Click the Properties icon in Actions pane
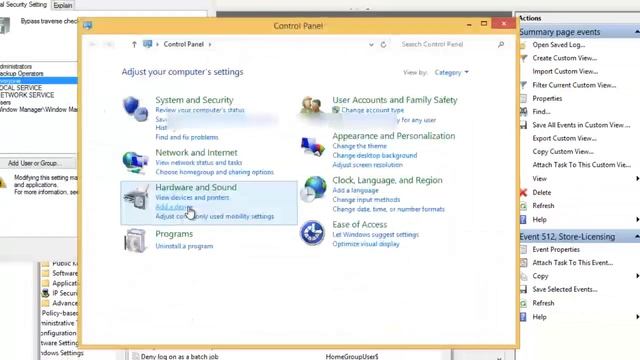The width and height of the screenshot is (640, 360). click(523, 98)
